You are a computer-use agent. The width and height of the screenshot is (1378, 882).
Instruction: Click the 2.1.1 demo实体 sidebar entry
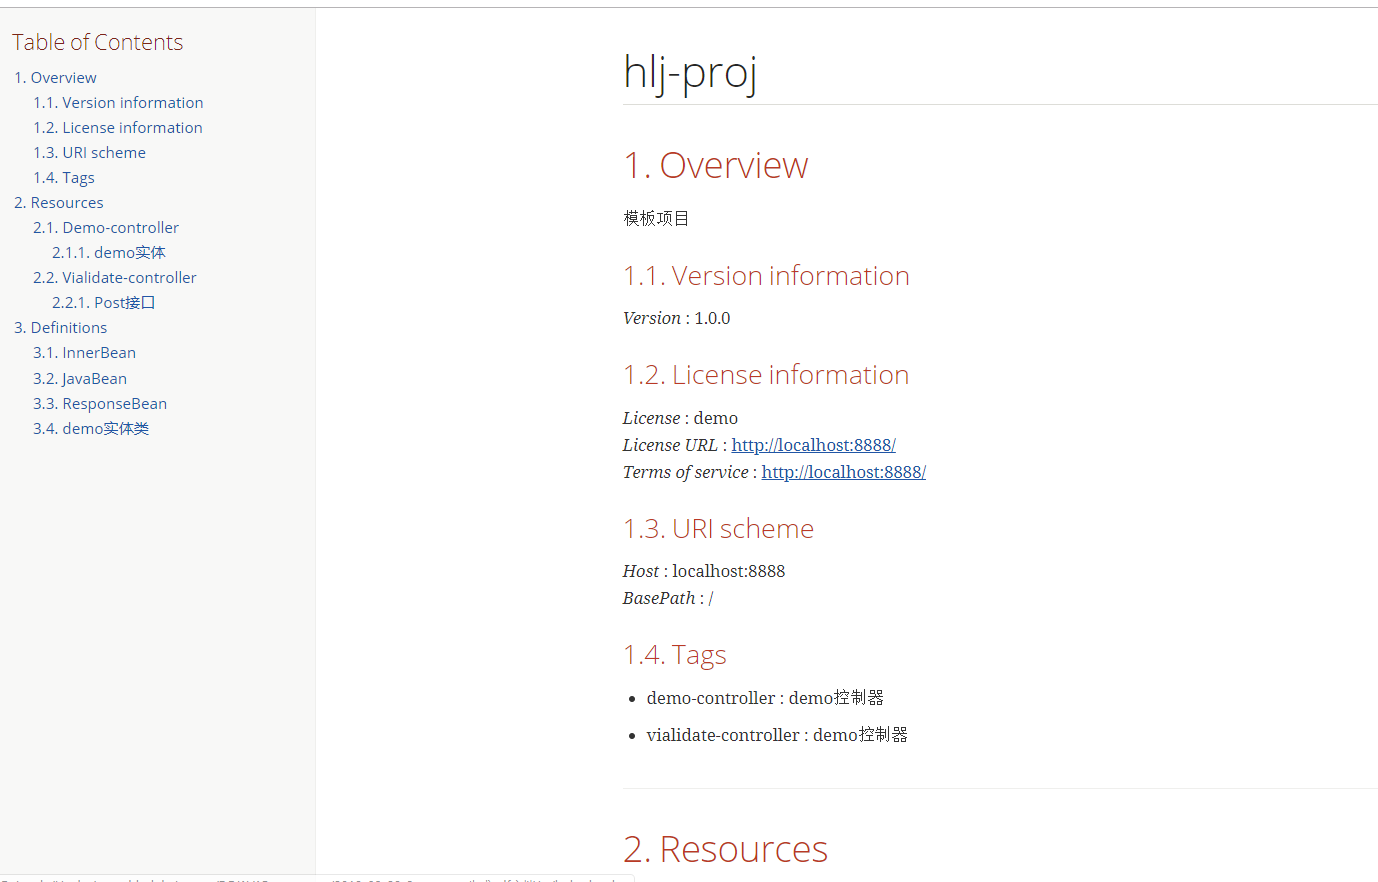[x=109, y=253]
